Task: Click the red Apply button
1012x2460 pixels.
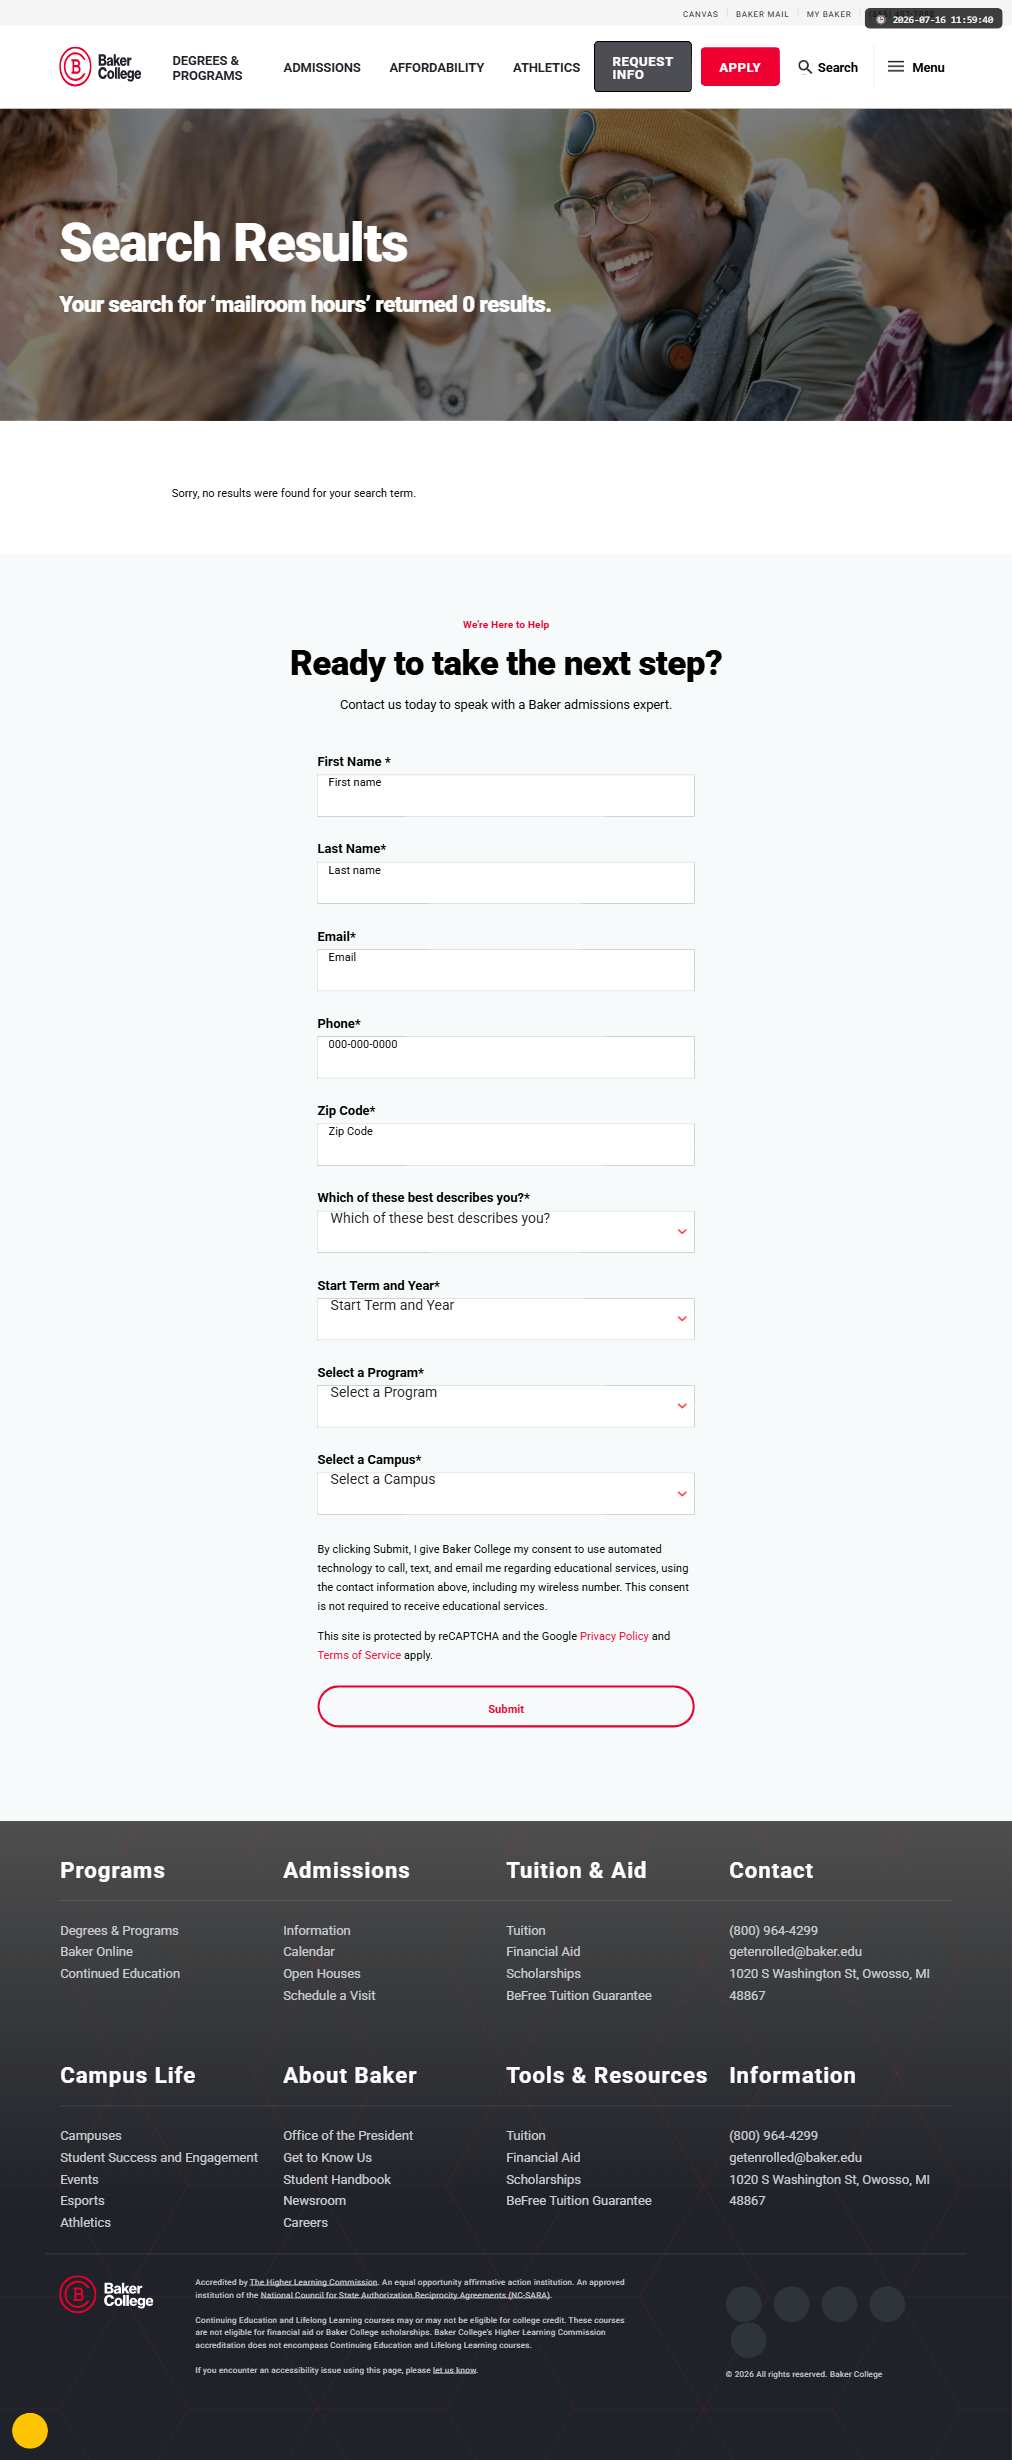Action: [740, 67]
